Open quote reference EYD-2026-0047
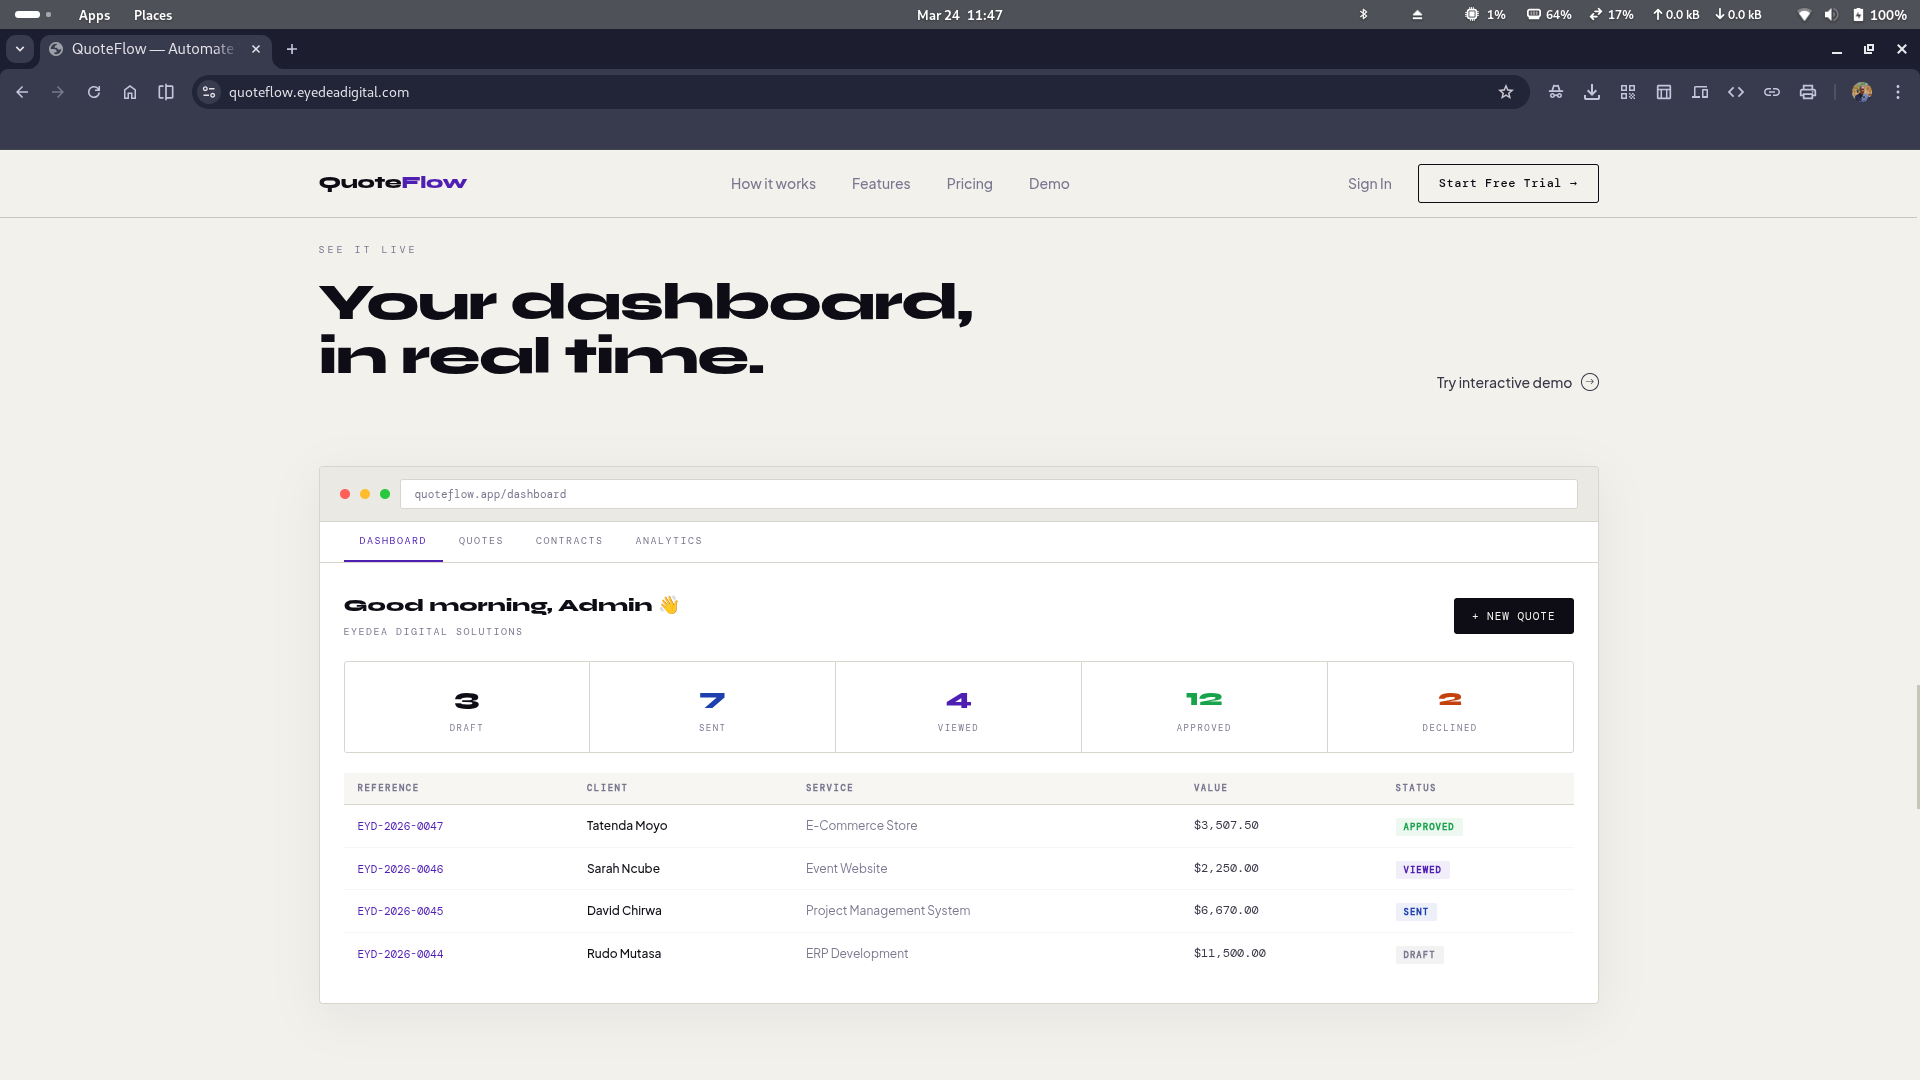Image resolution: width=1920 pixels, height=1080 pixels. coord(400,827)
